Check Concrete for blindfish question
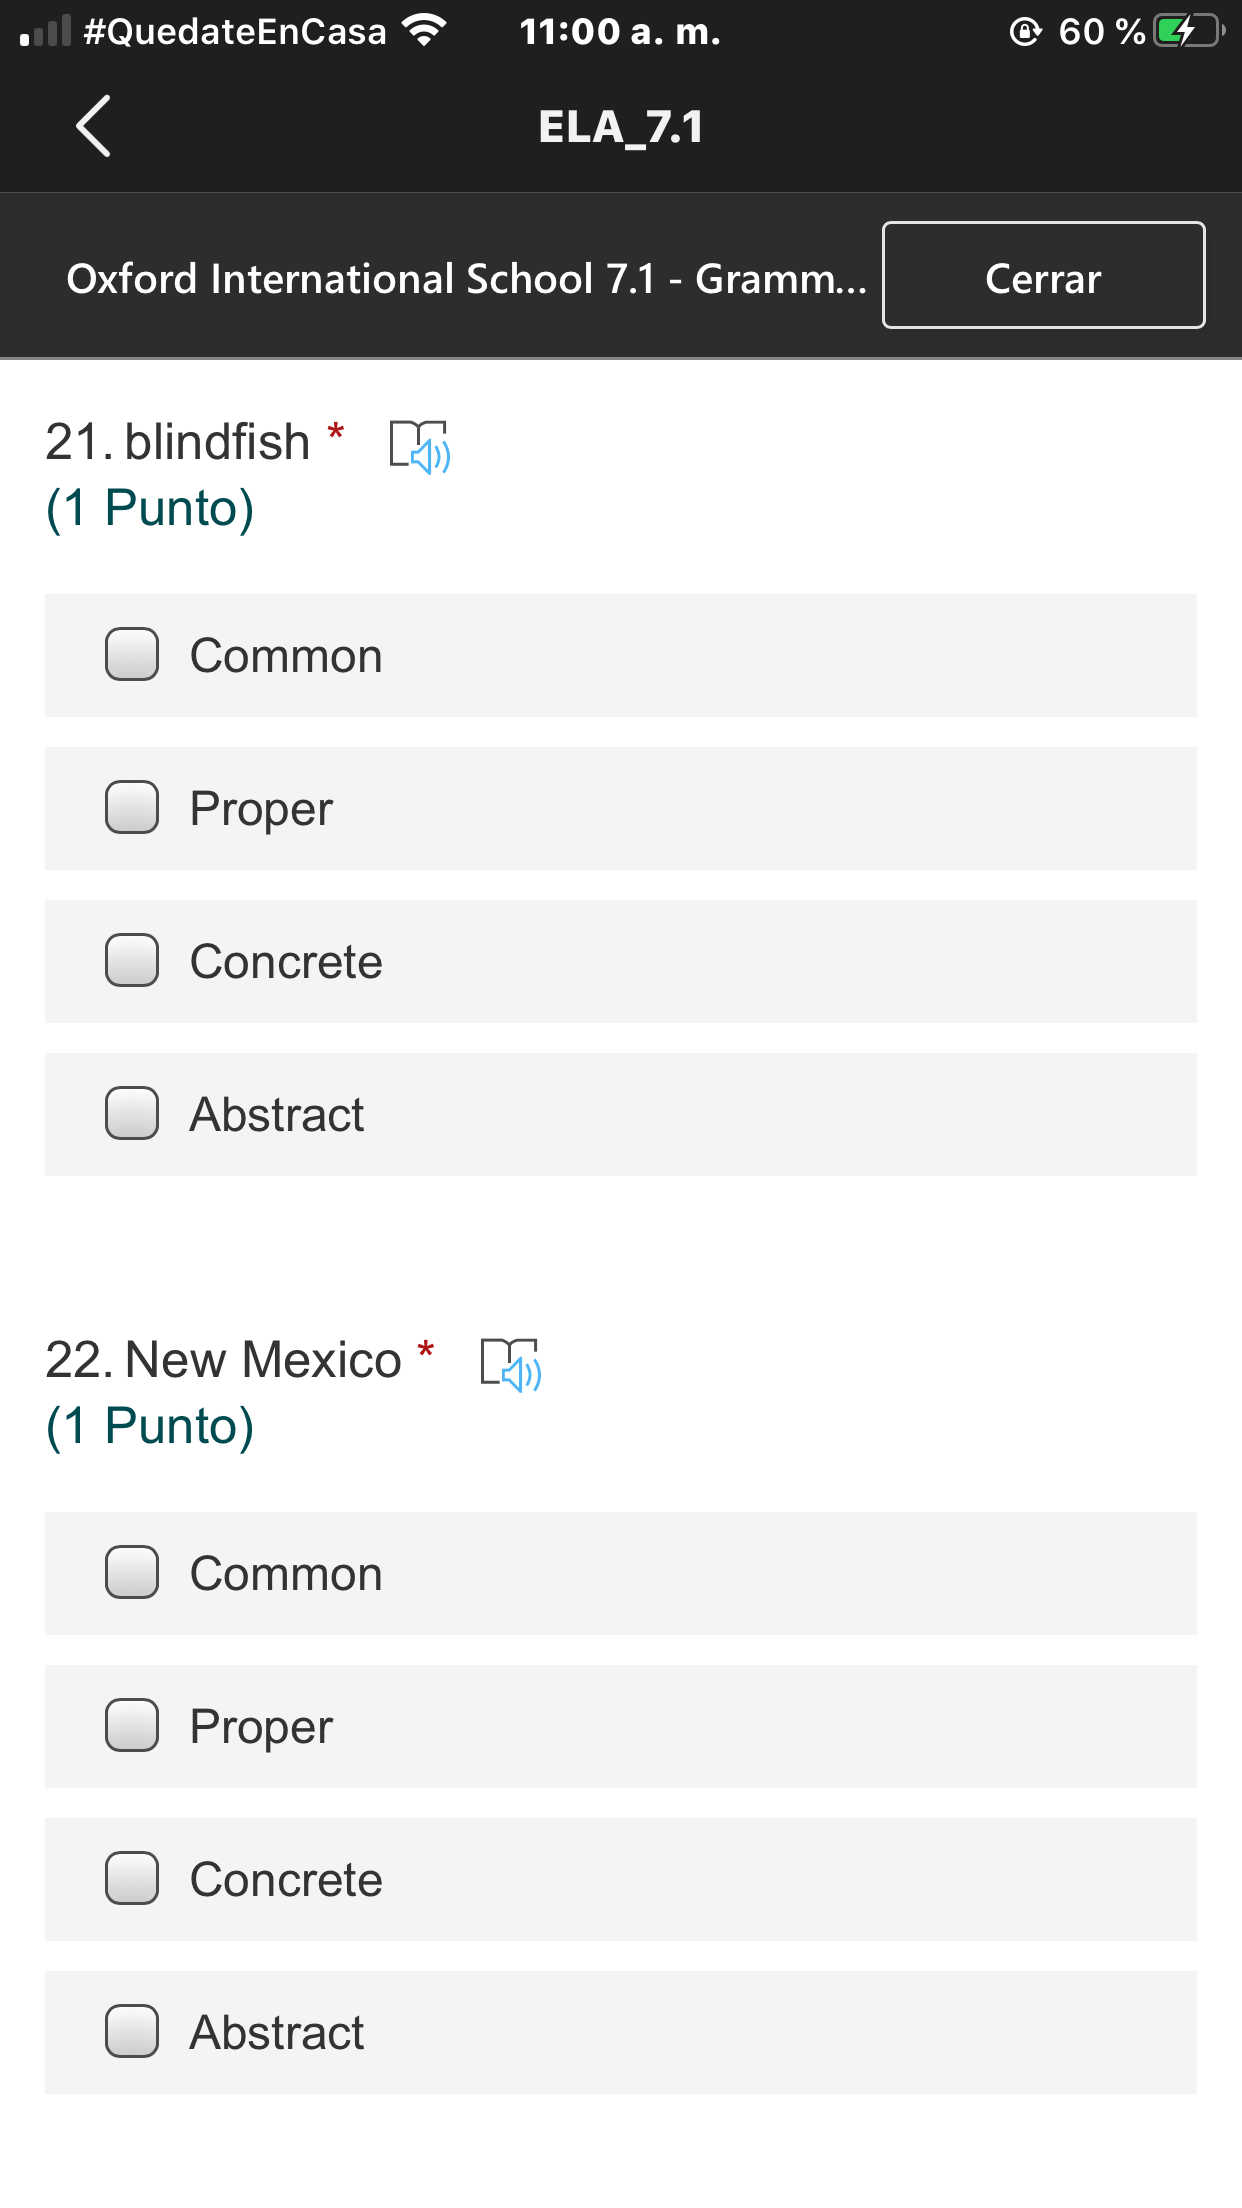Viewport: 1242px width, 2208px height. pos(132,961)
